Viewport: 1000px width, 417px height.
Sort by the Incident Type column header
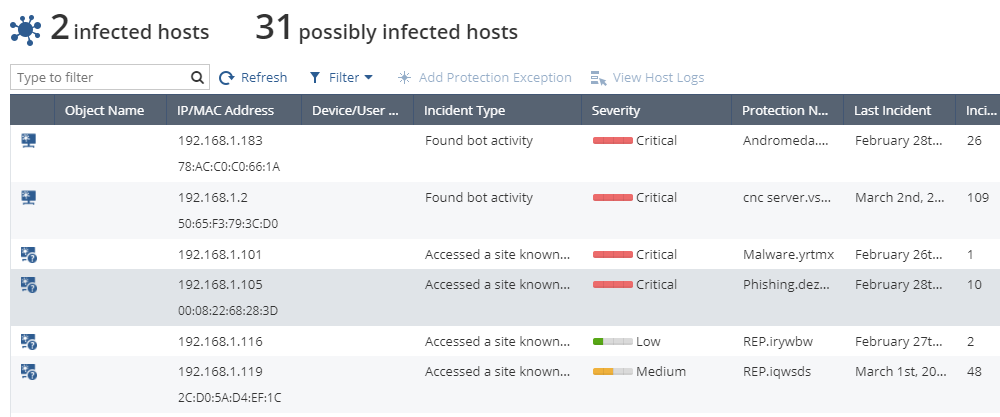point(464,110)
